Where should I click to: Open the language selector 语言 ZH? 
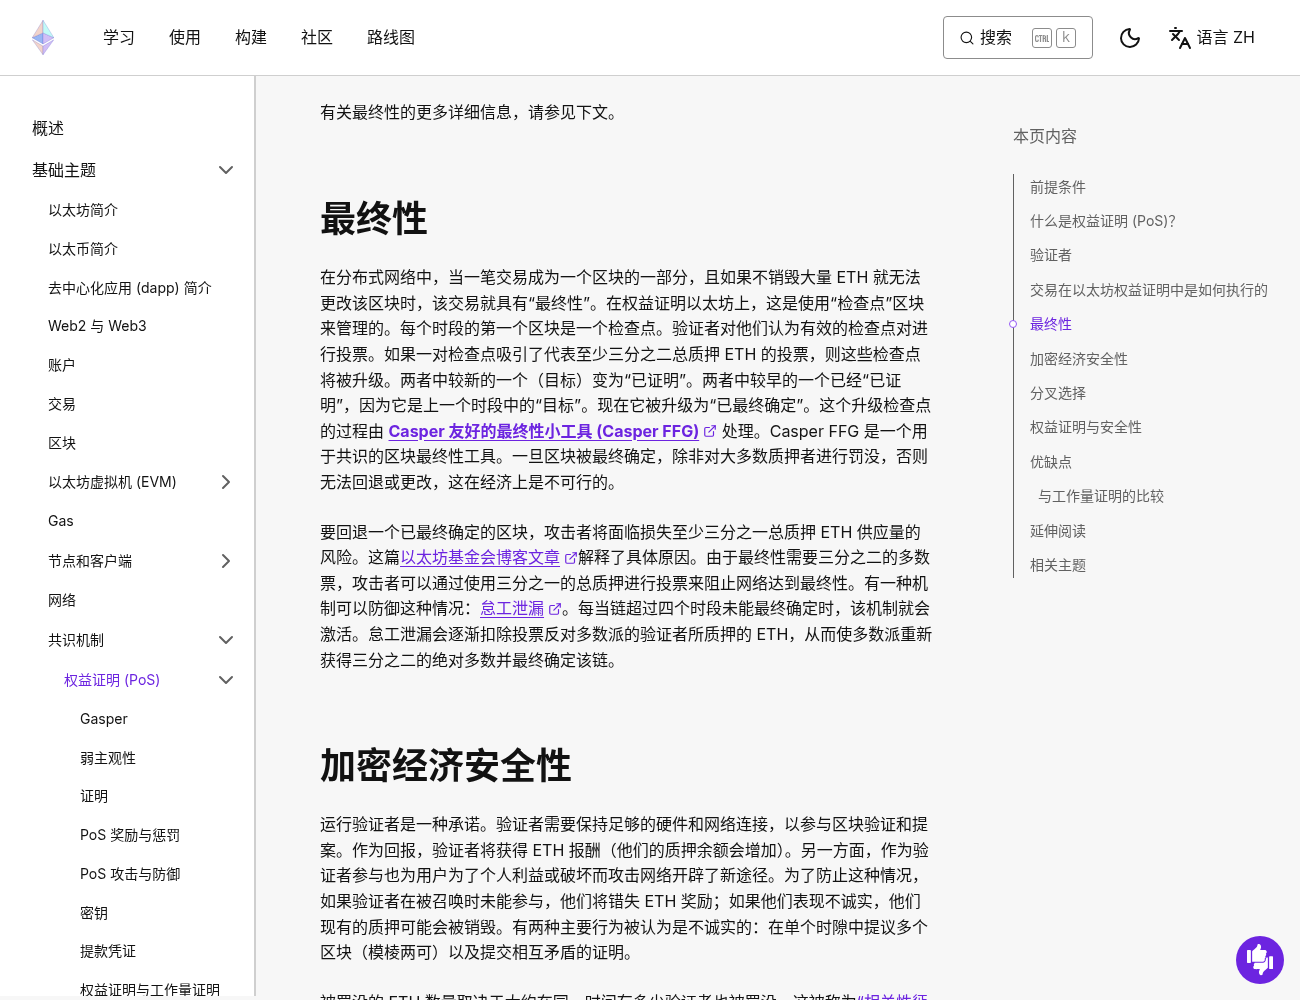(x=1212, y=38)
